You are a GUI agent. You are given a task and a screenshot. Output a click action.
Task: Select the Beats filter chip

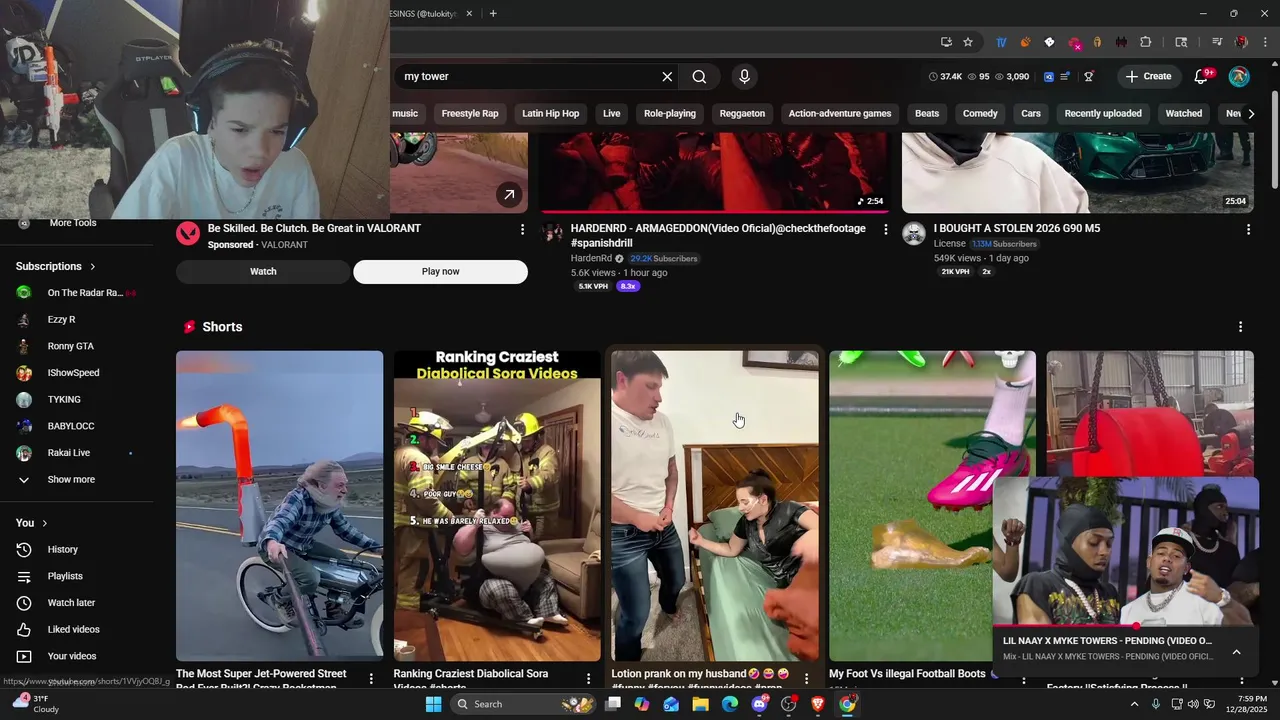coord(927,114)
